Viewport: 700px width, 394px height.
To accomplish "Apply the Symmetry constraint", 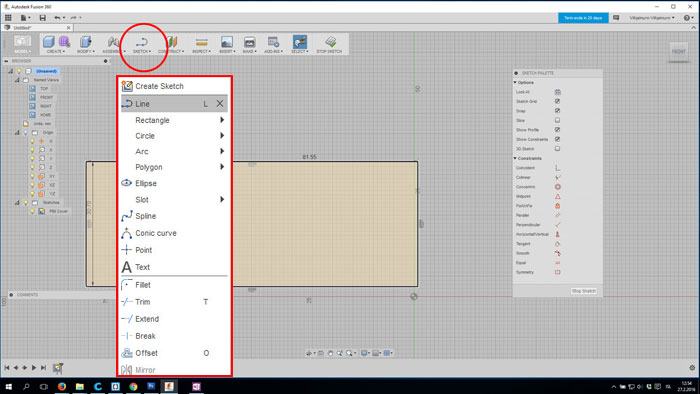I will point(557,272).
